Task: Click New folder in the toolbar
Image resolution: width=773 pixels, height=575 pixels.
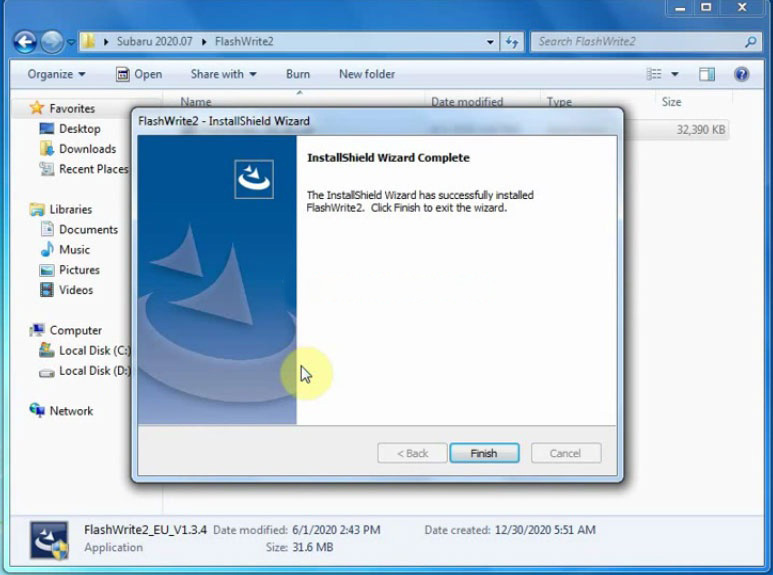Action: point(367,74)
